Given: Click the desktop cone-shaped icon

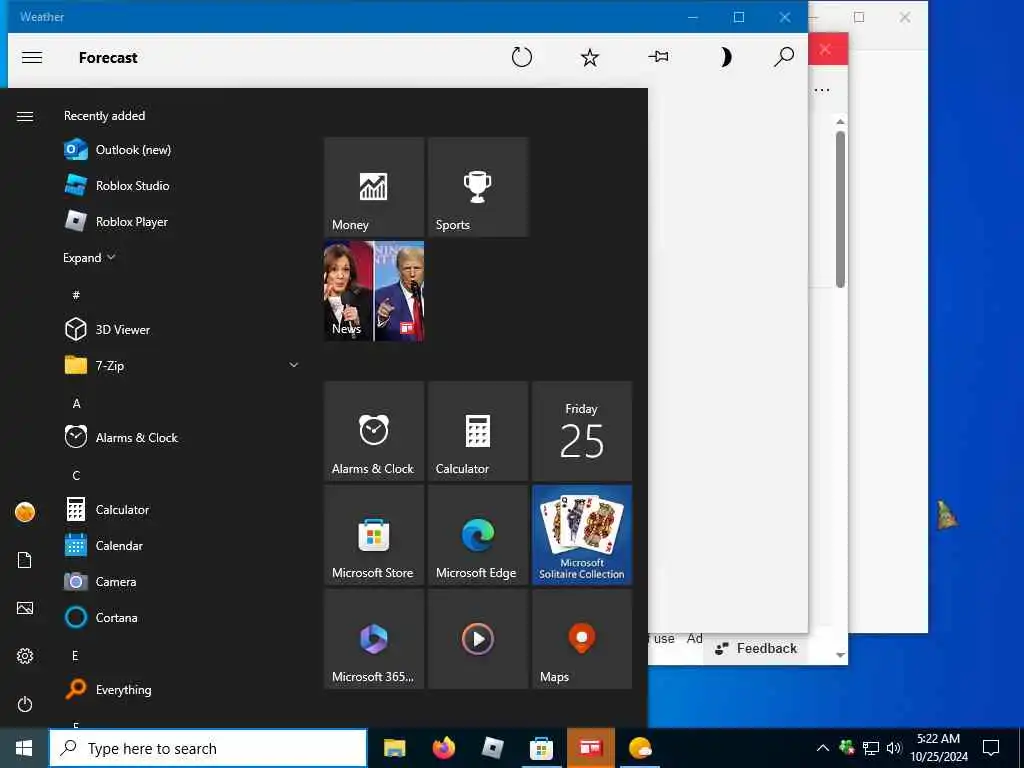Looking at the screenshot, I should [x=946, y=514].
